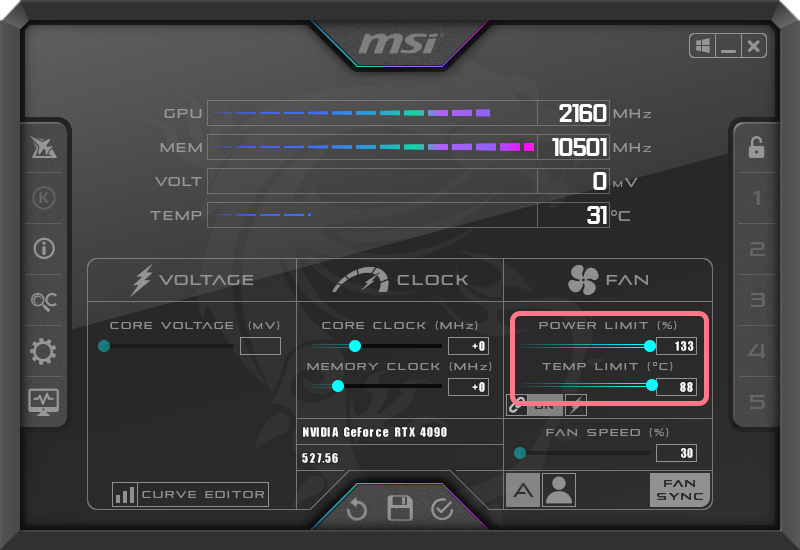800x550 pixels.
Task: Click the Memory Clock slider knob
Action: 338,386
